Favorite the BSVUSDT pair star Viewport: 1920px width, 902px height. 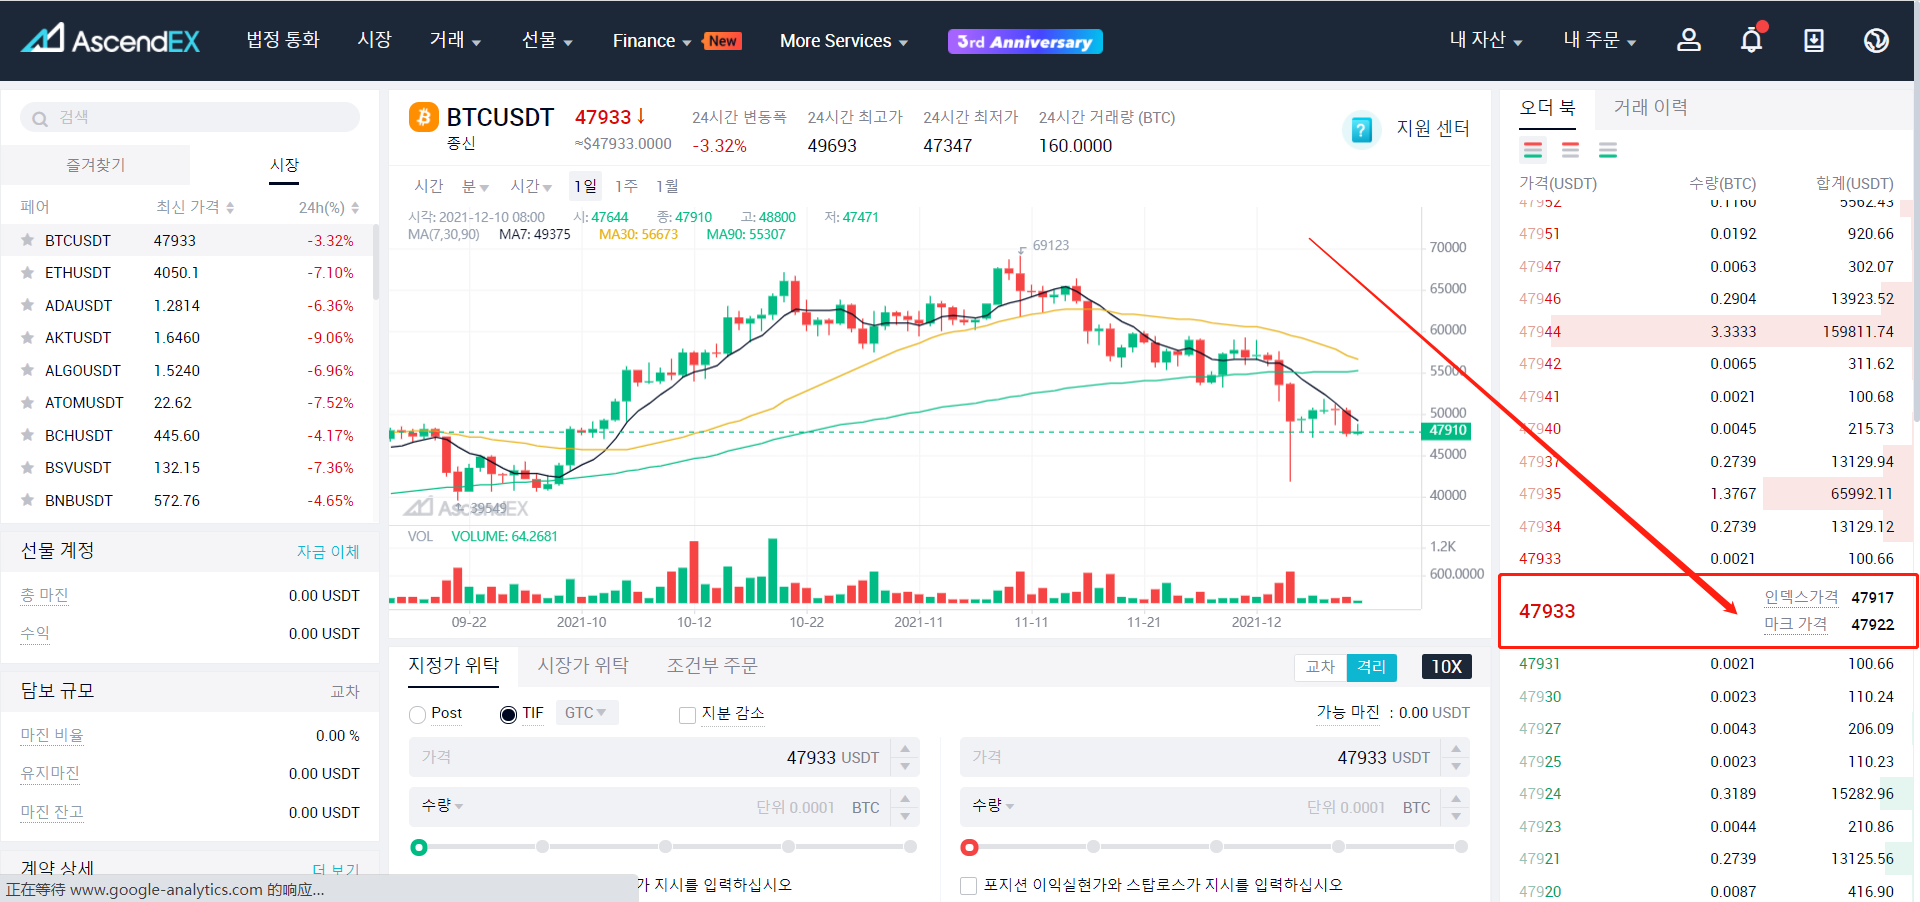(x=28, y=467)
